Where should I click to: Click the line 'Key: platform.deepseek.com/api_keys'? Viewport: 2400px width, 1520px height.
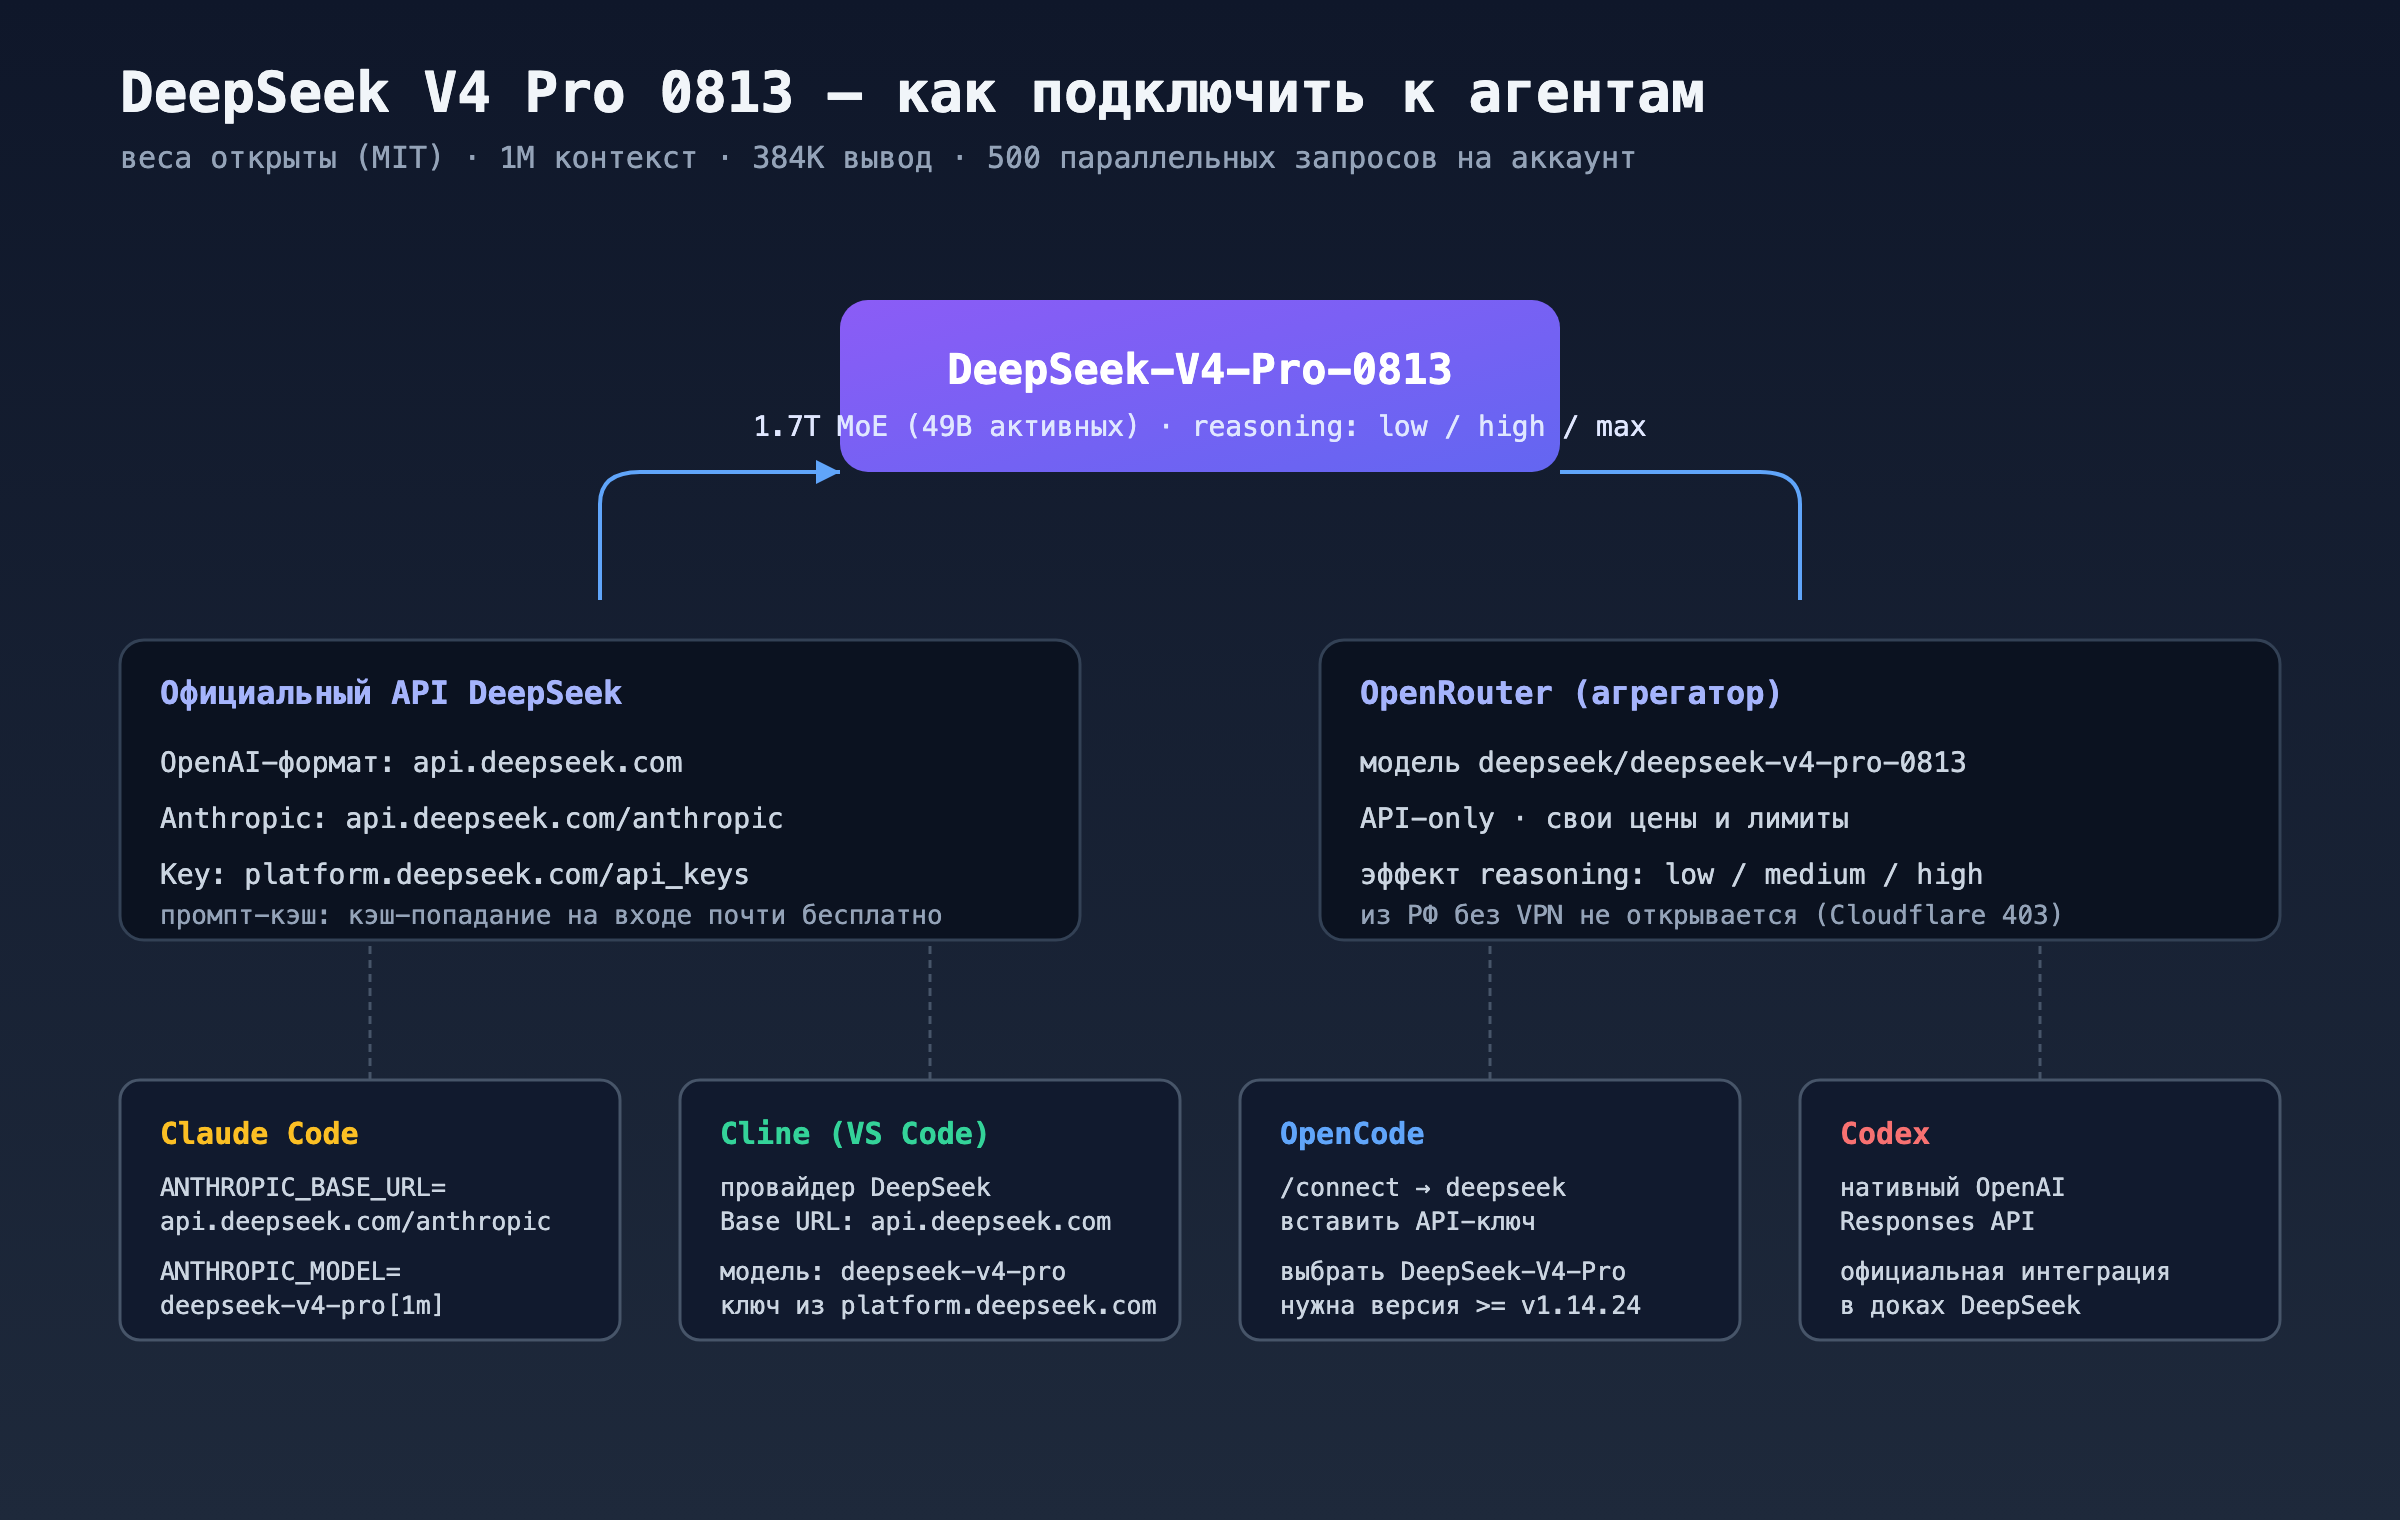454,875
